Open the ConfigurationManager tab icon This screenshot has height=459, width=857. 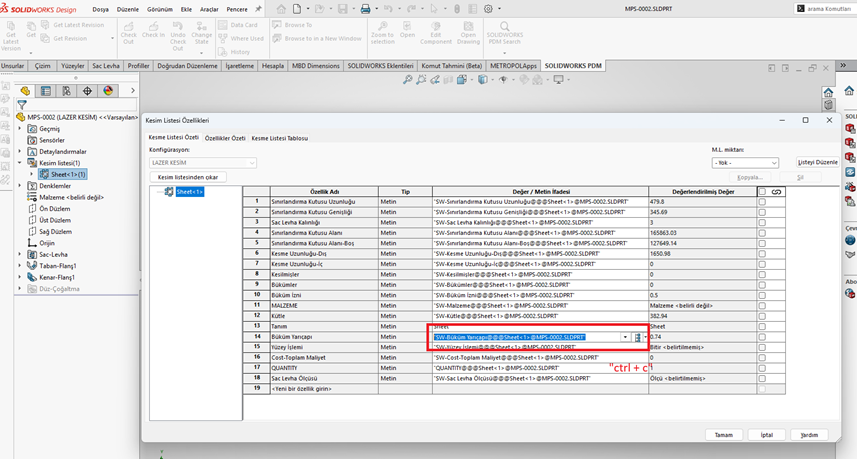point(66,91)
